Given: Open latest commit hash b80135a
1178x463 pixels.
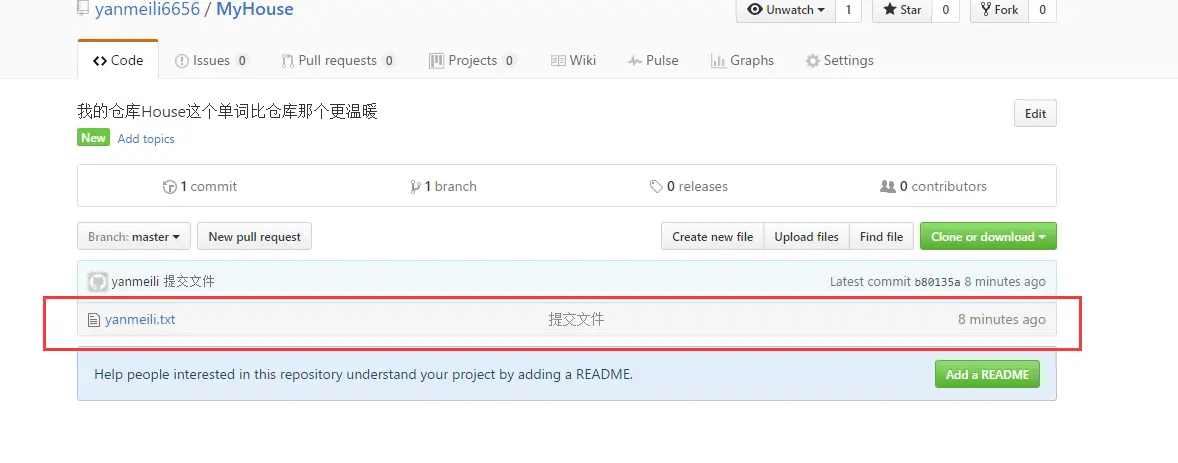Looking at the screenshot, I should 937,282.
